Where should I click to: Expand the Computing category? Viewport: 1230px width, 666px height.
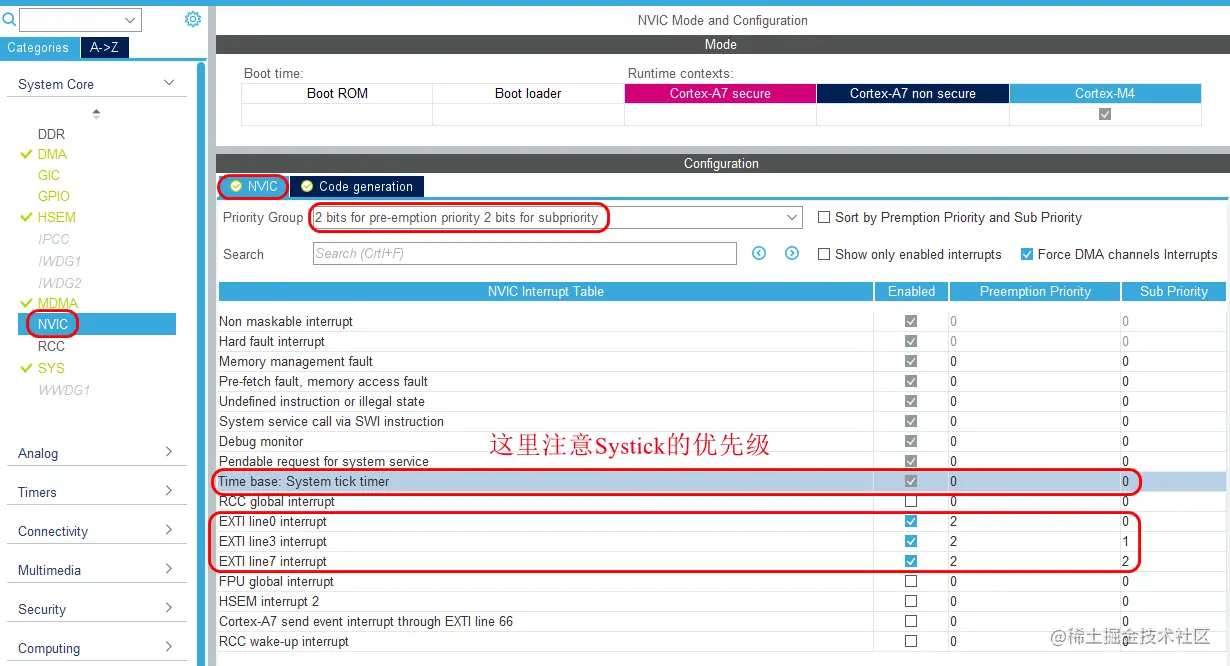[x=169, y=647]
